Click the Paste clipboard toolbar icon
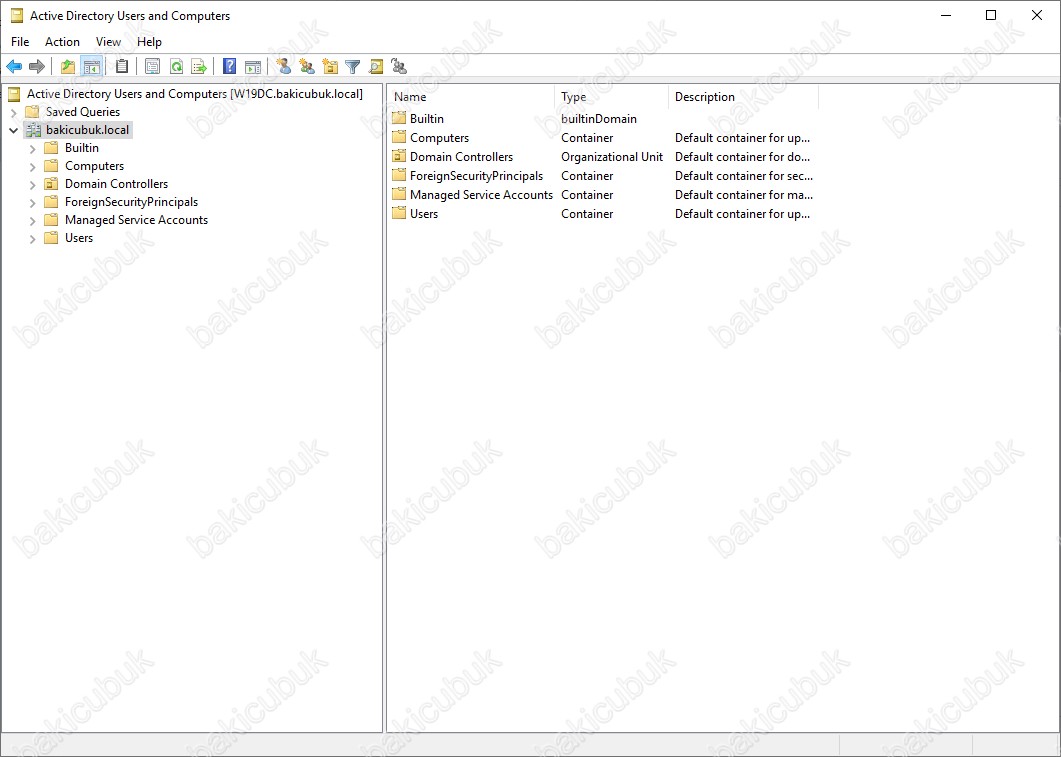The image size is (1061, 757). pos(122,66)
